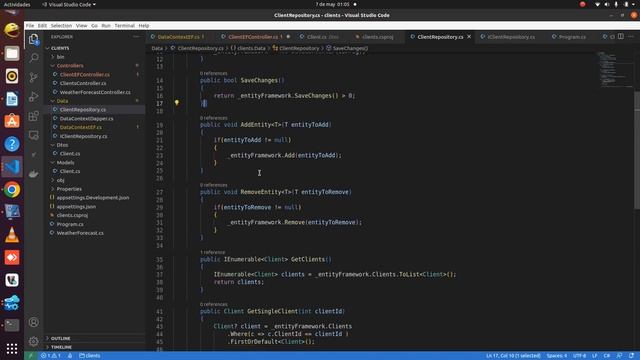640x360 pixels.
Task: Open the Manage gear in activity bar
Action: click(x=34, y=341)
